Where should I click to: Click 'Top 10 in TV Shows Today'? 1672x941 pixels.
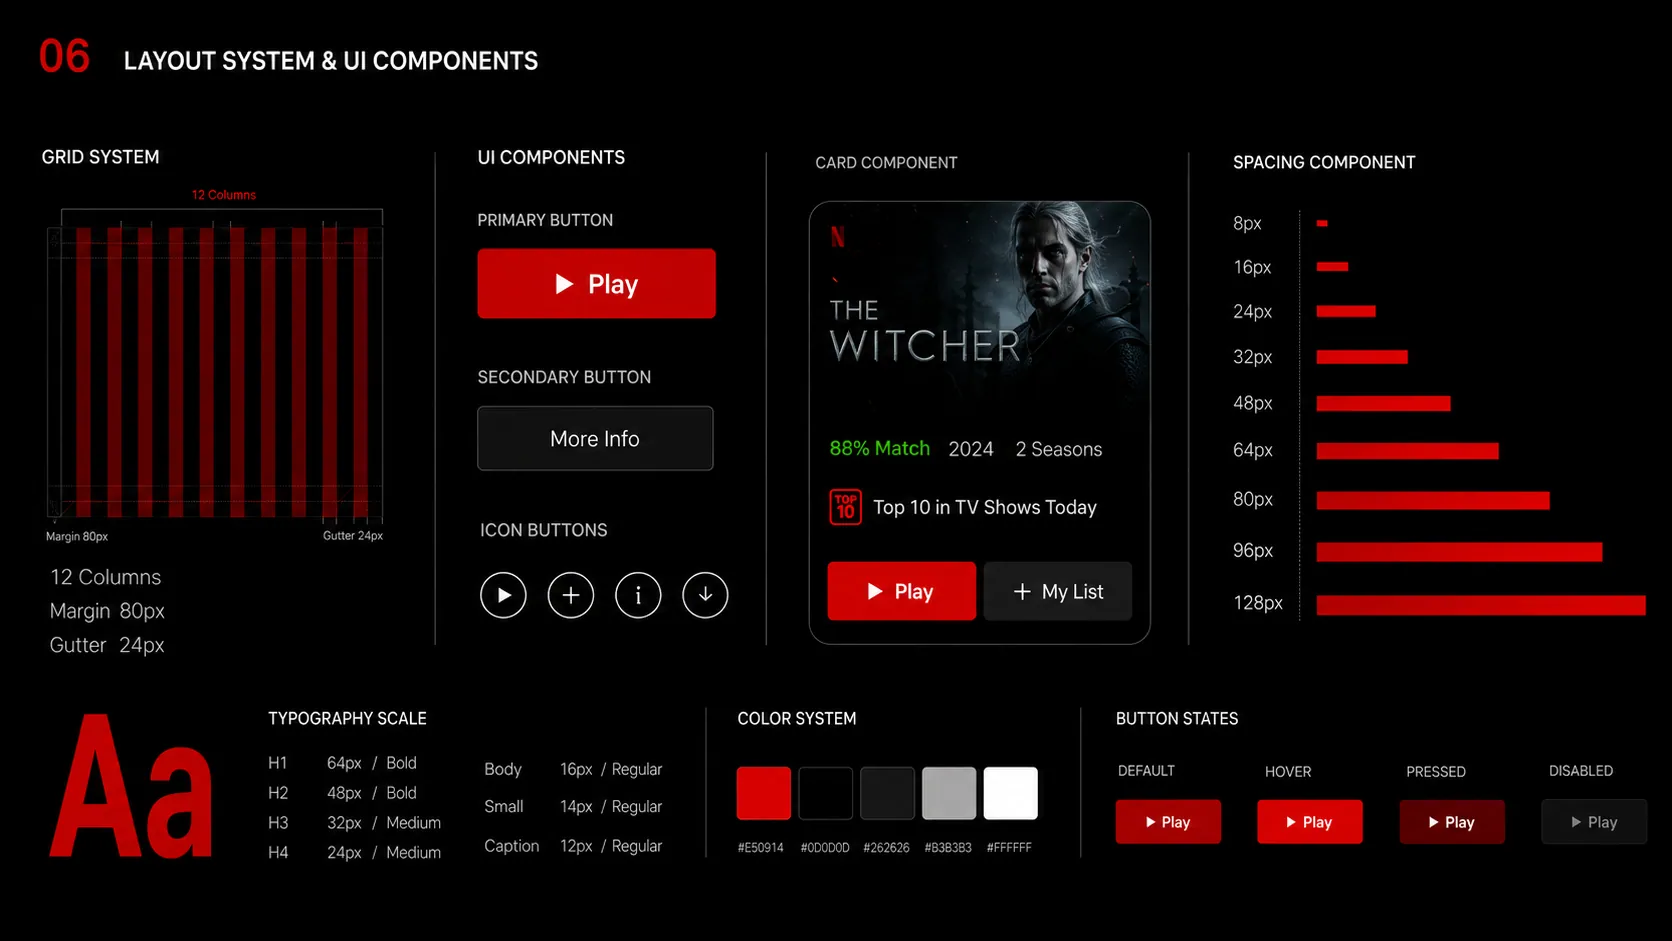click(x=985, y=507)
